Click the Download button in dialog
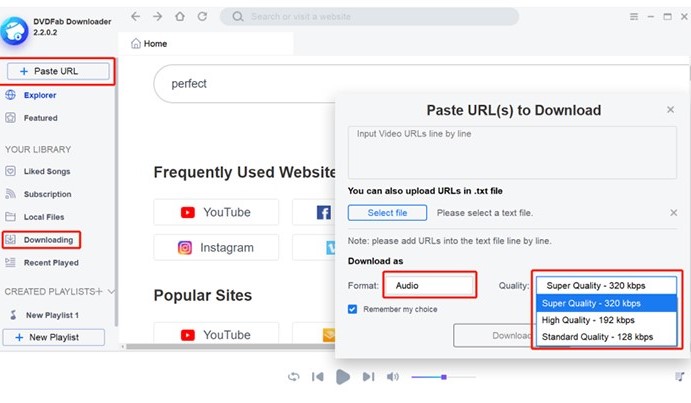 [495, 336]
